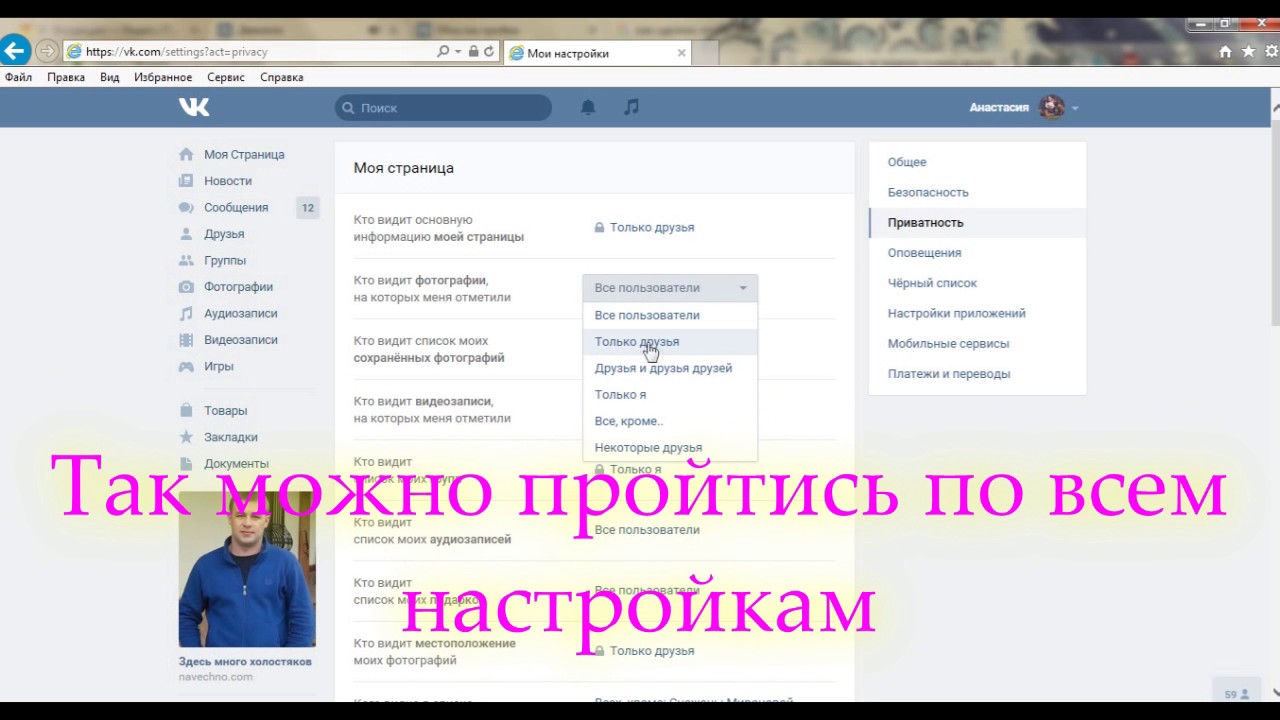Switch to Общее settings section
Image resolution: width=1280 pixels, height=720 pixels.
977,162
